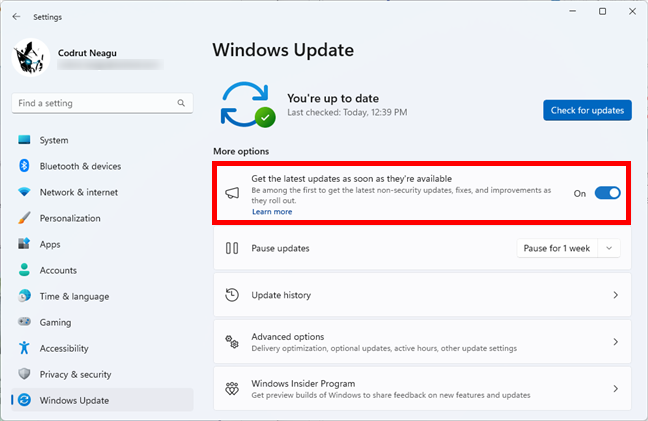Click the Advanced options gears icon

[x=232, y=342]
